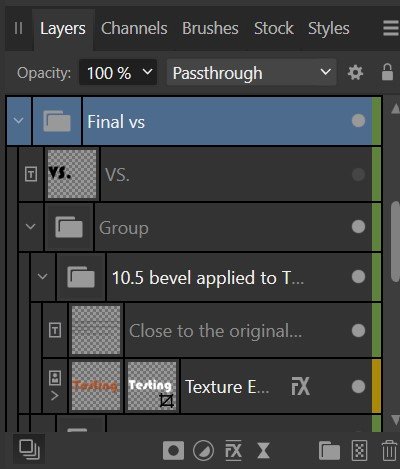Viewport: 400px width, 469px height.
Task: Open the Adjustments icon in bottom toolbar
Action: click(203, 451)
